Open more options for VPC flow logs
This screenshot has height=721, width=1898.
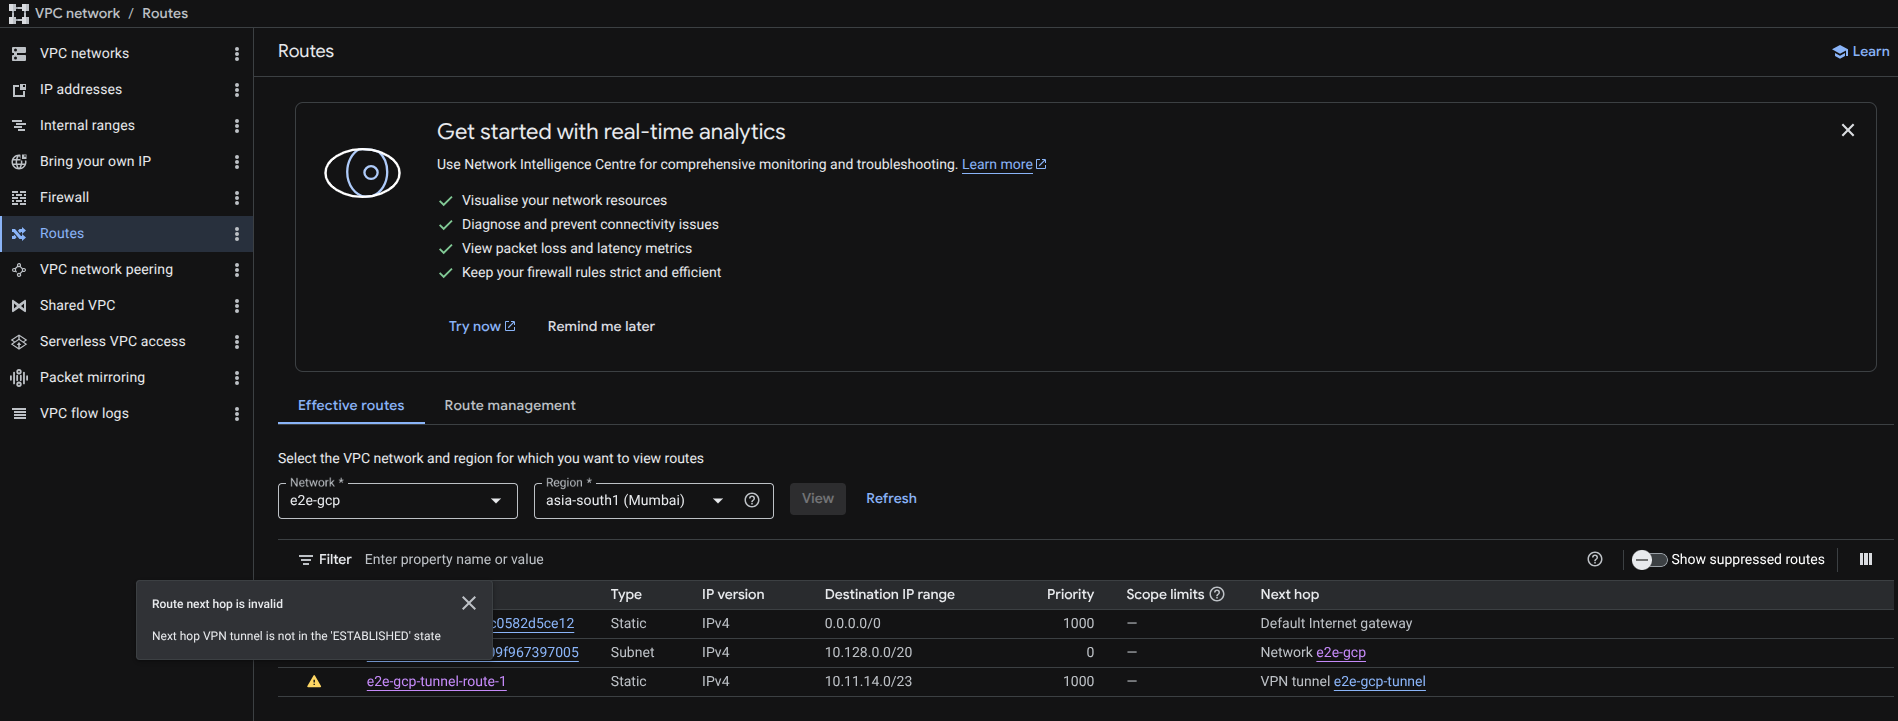coord(237,414)
